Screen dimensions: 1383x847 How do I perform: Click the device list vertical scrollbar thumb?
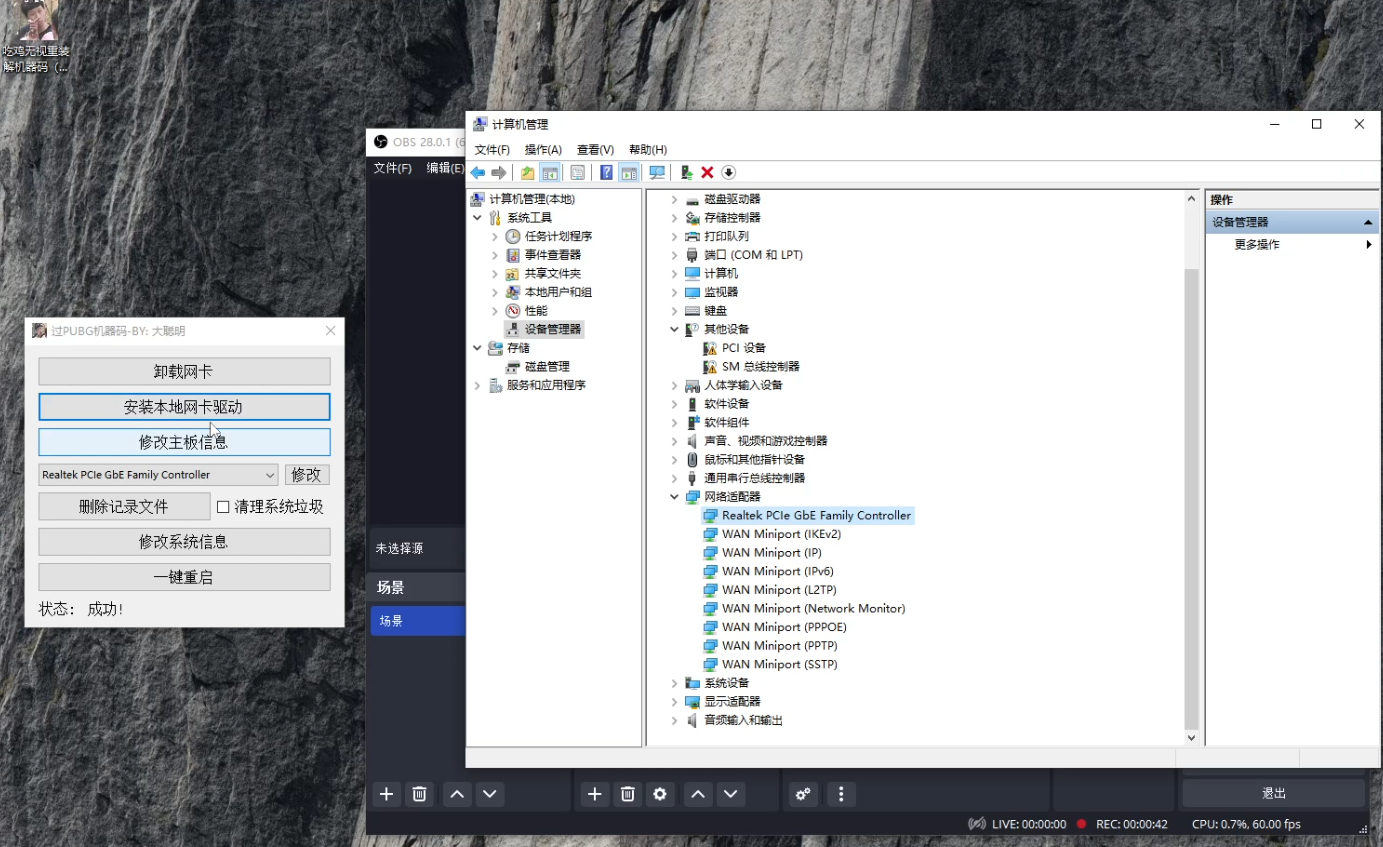click(1191, 498)
